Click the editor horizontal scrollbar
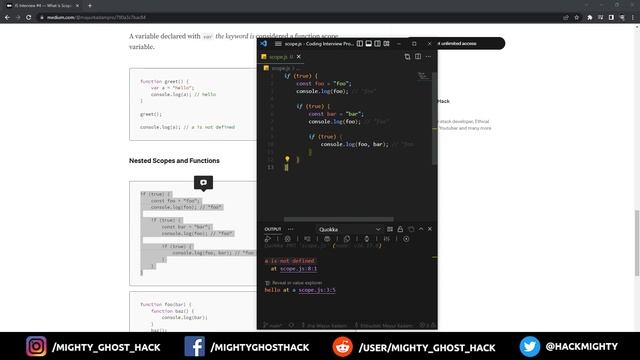This screenshot has width=640, height=360. [x=339, y=220]
